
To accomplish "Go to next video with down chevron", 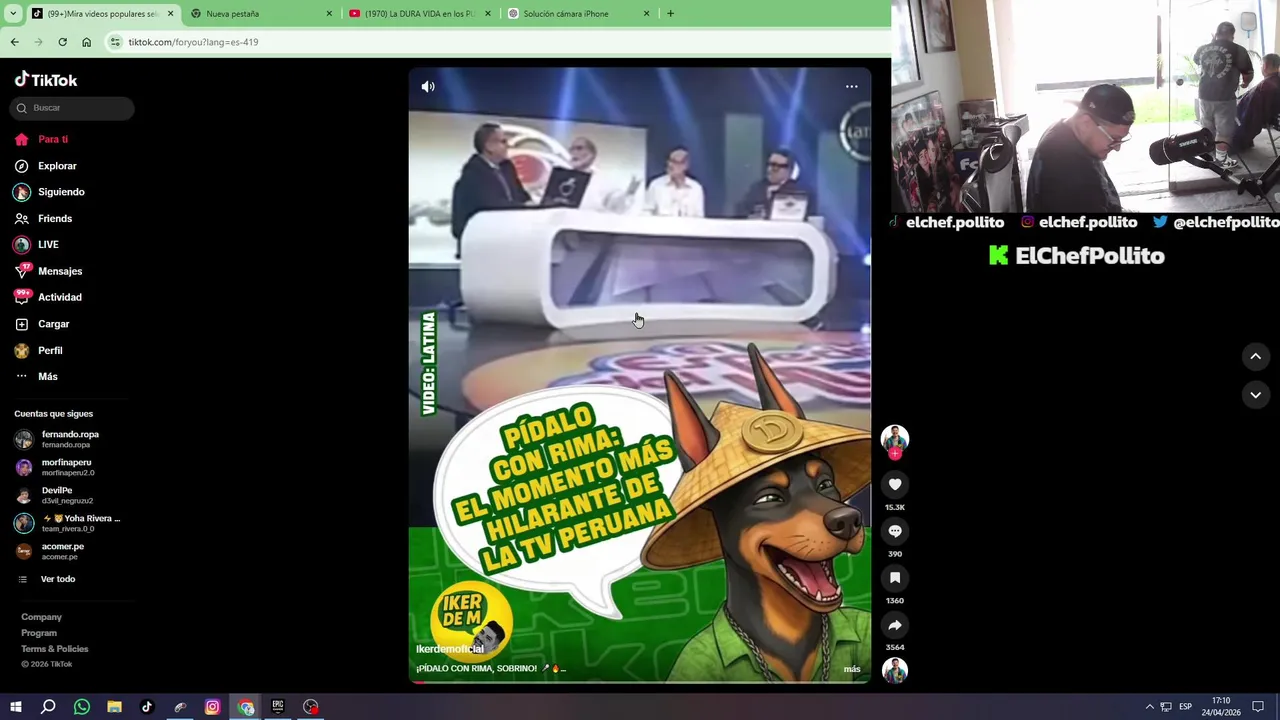I will (1255, 395).
